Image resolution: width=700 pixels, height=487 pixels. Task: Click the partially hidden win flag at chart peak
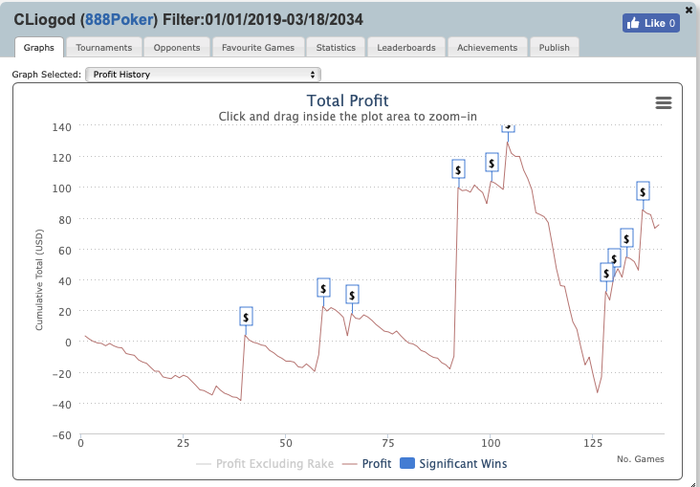click(508, 128)
